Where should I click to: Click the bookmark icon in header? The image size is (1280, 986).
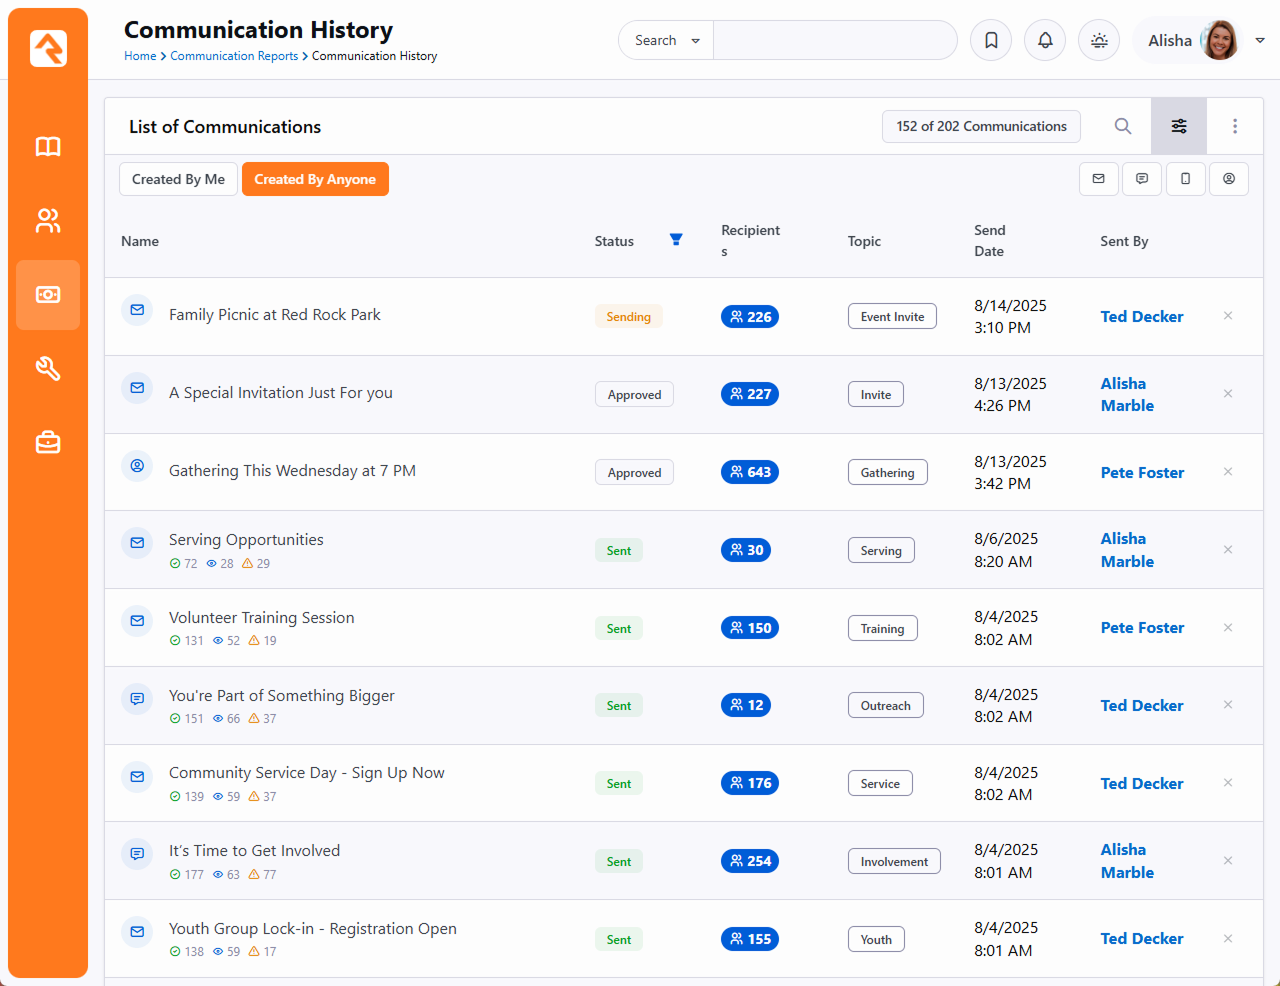[991, 41]
